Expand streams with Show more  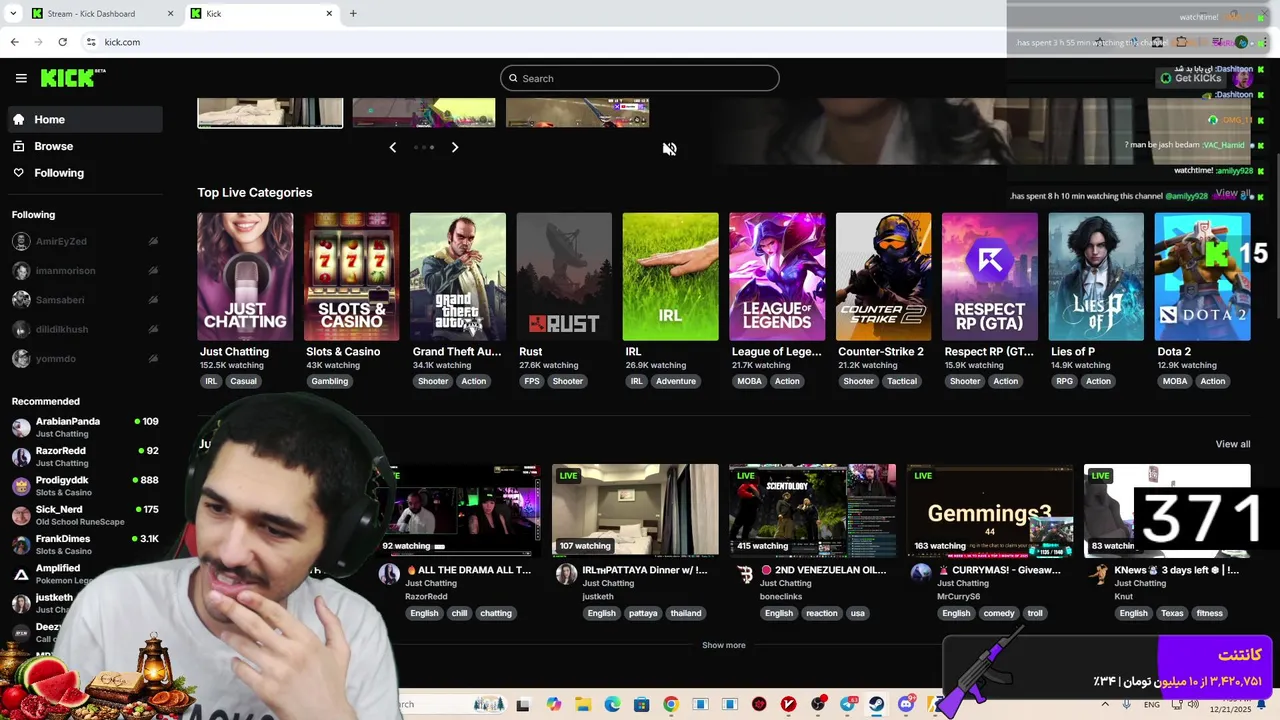[723, 645]
